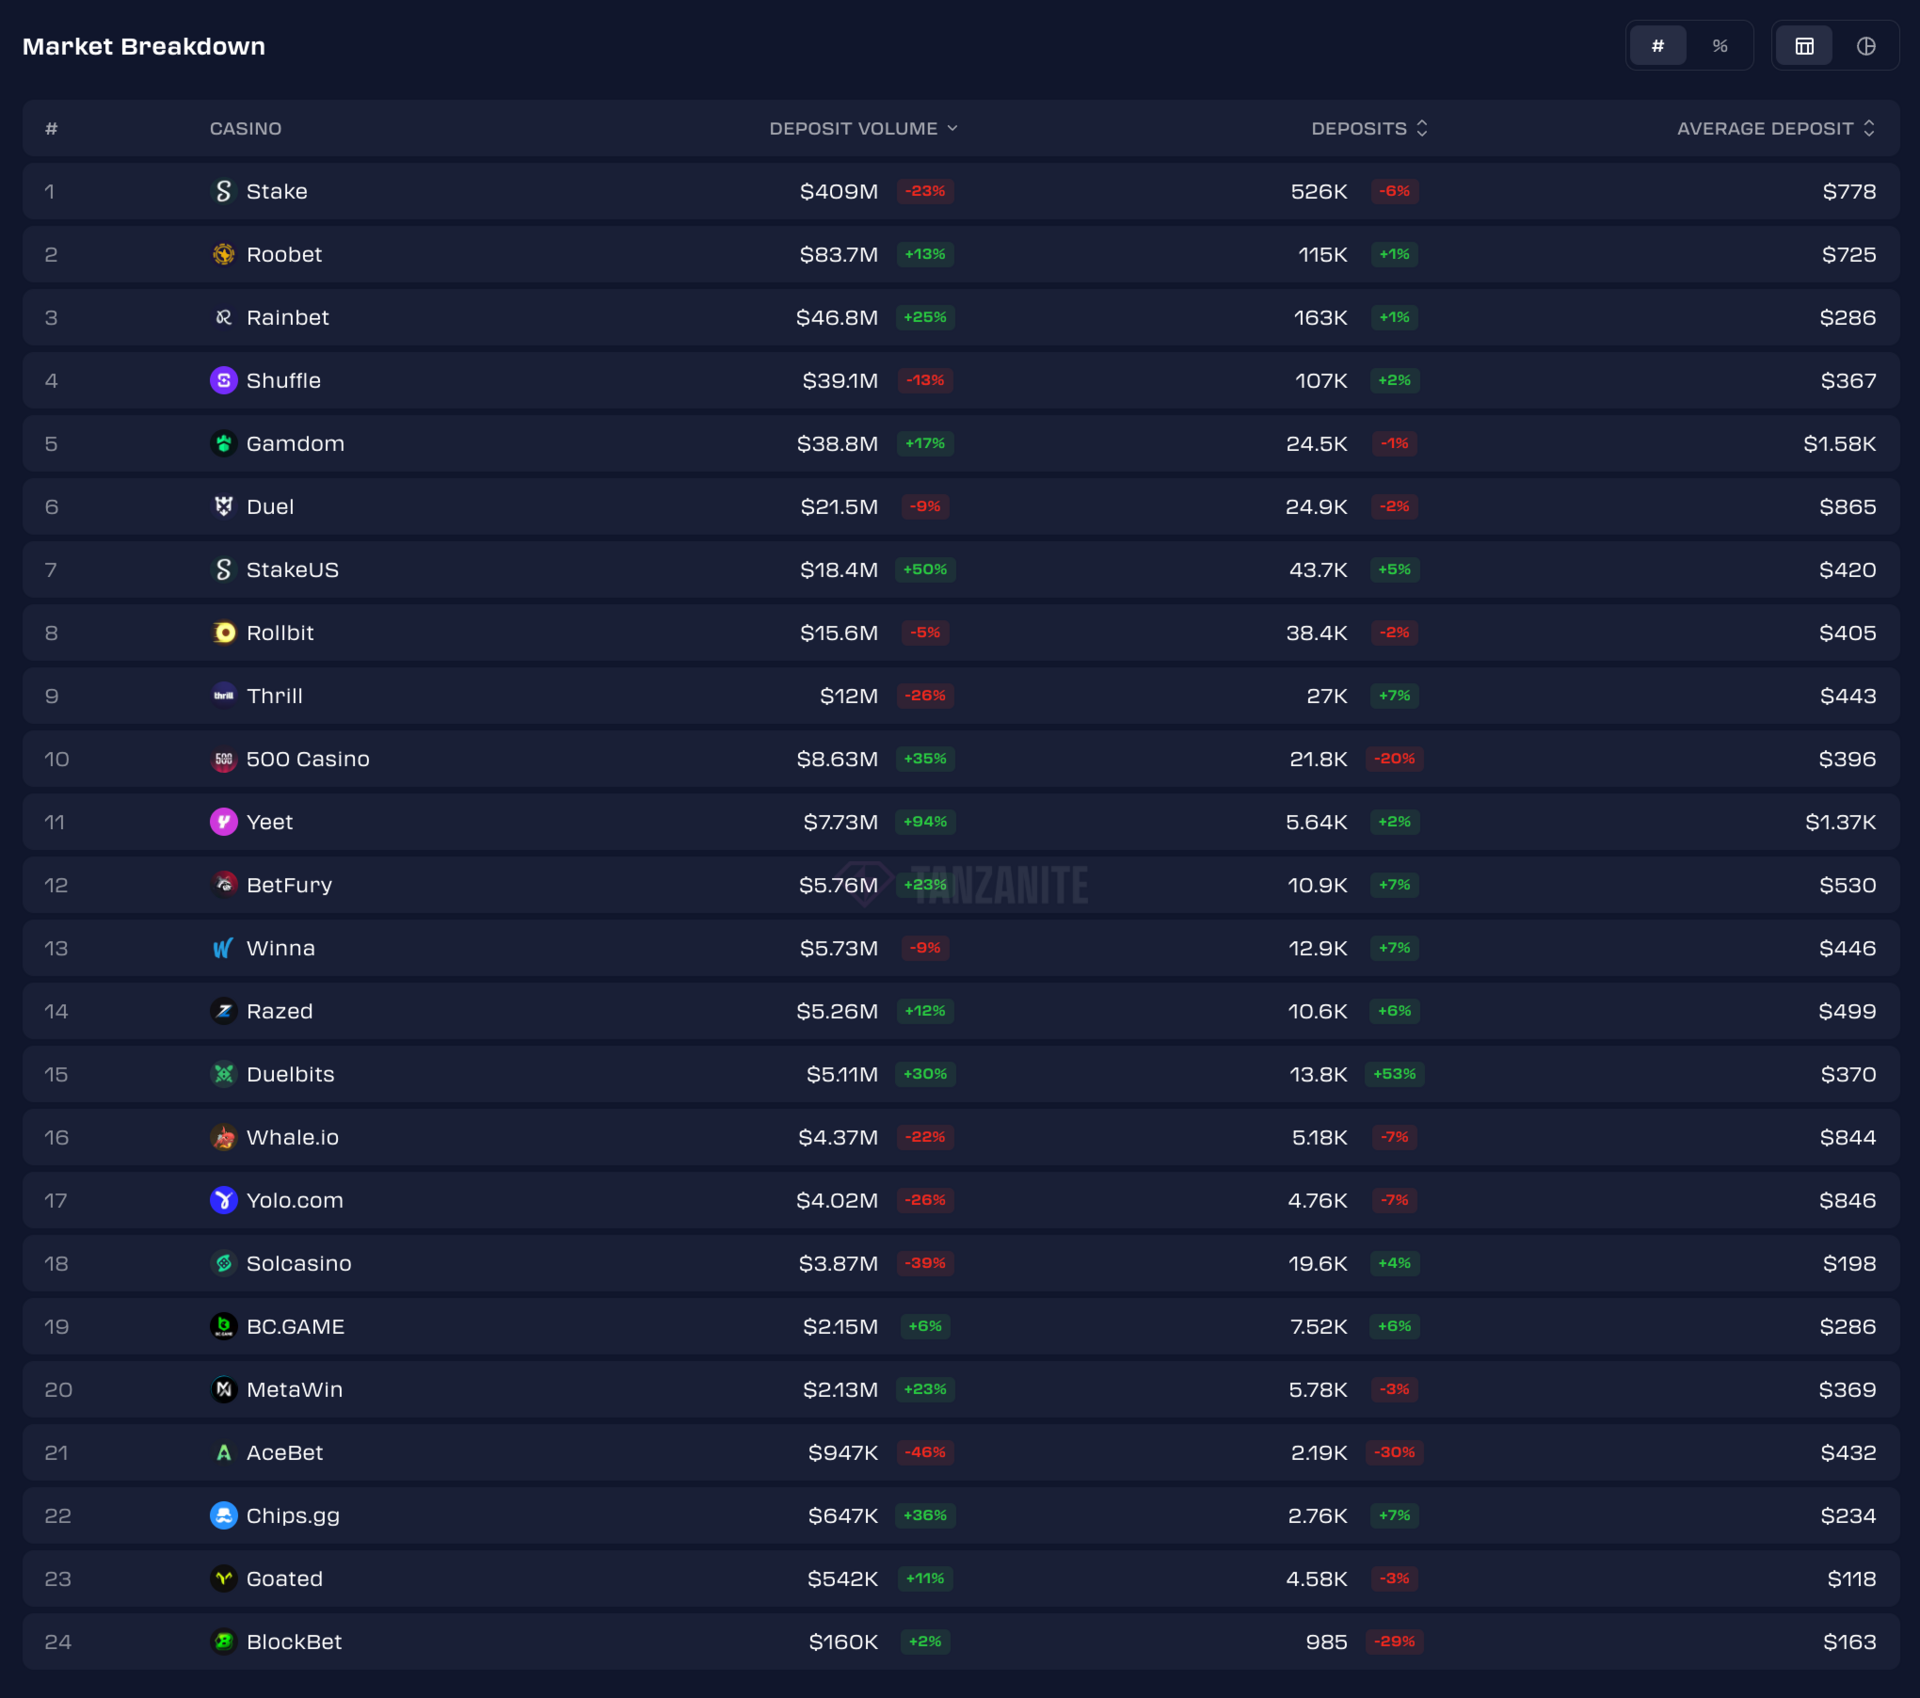1920x1698 pixels.
Task: Click the Chips.gg blue logo icon
Action: [x=223, y=1515]
